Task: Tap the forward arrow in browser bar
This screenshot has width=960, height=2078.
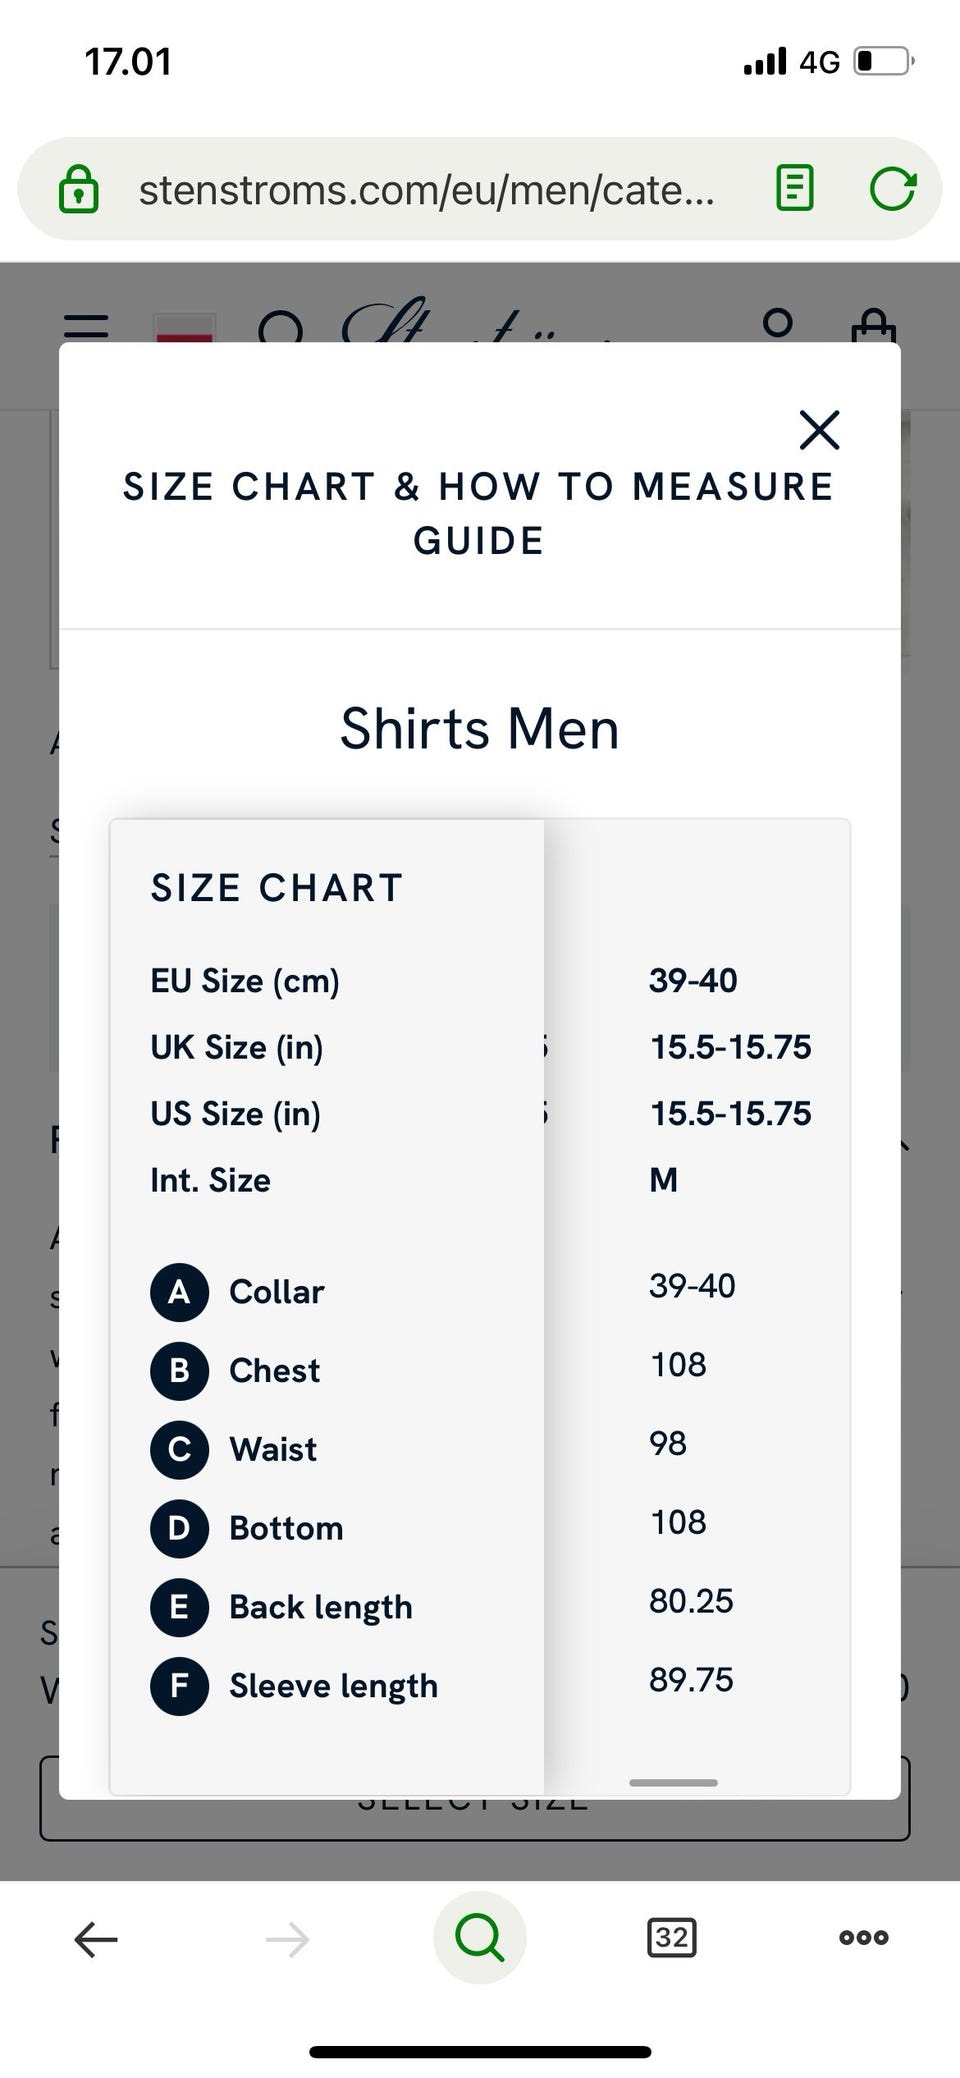Action: (x=288, y=1939)
